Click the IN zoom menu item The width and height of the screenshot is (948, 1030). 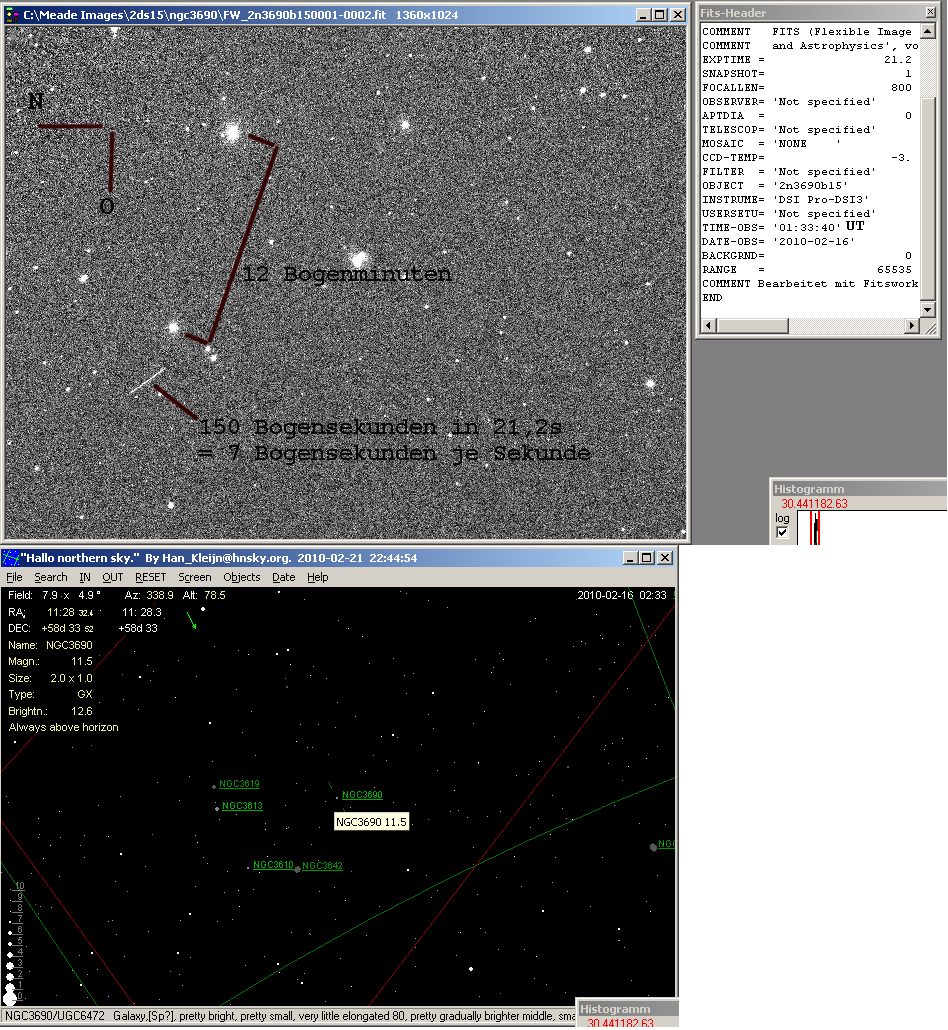[85, 577]
